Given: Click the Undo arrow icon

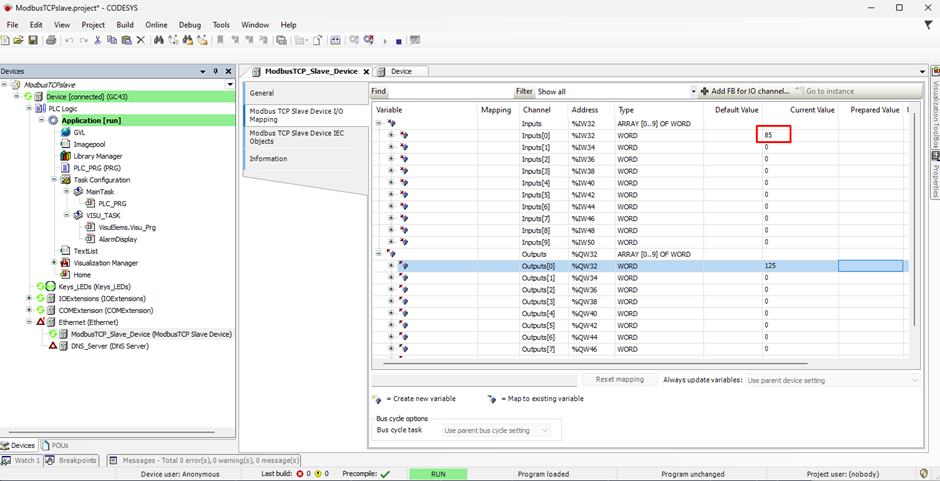Looking at the screenshot, I should pos(69,40).
